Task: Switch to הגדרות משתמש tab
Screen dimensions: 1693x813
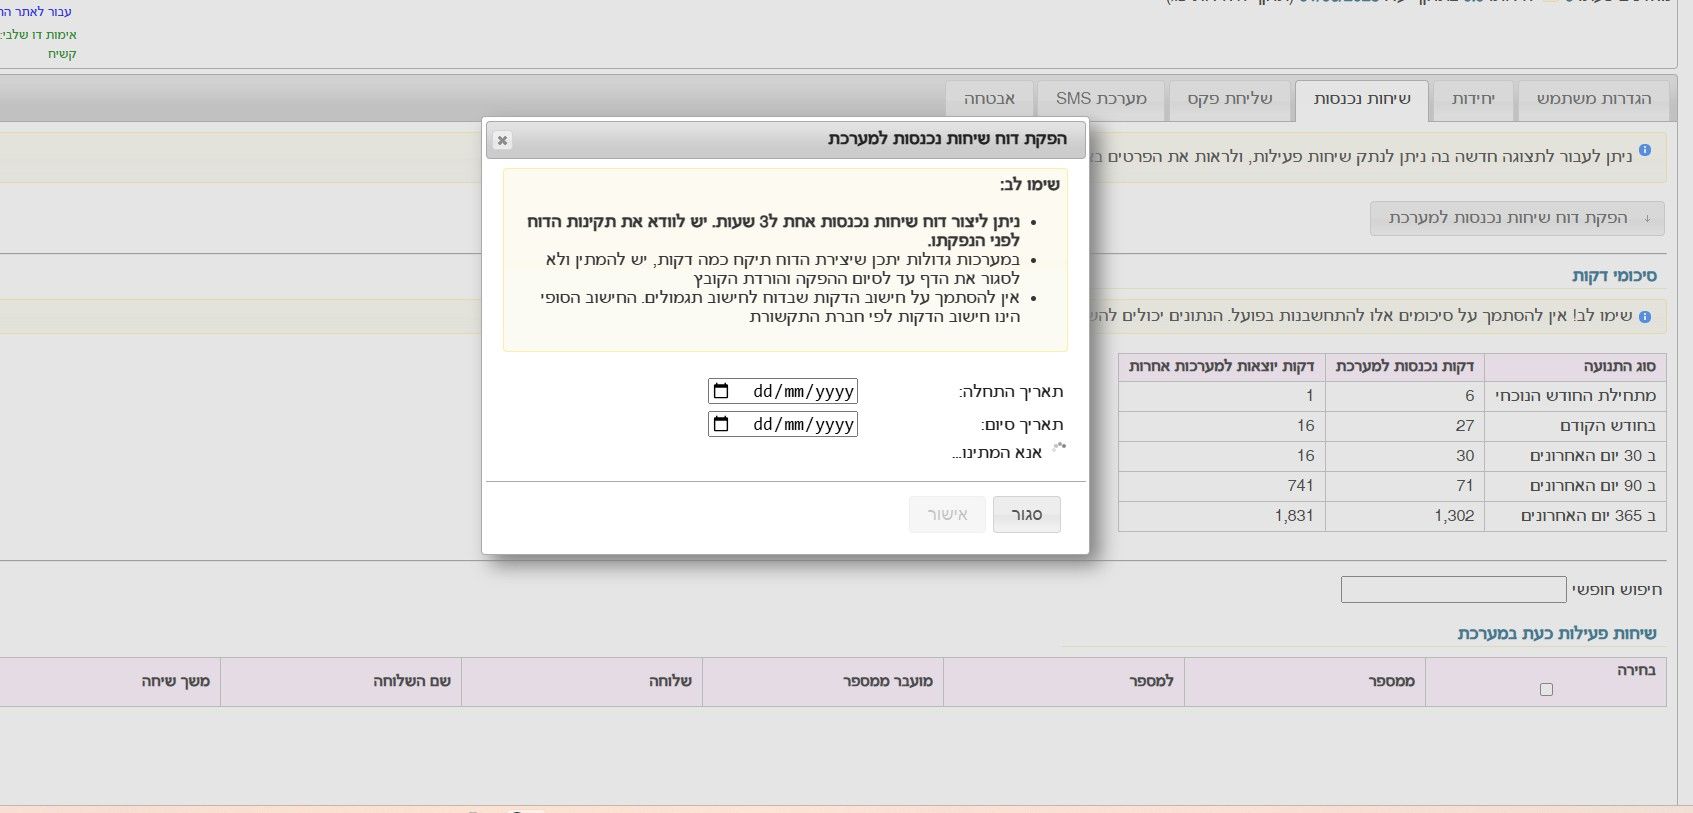Action: click(1594, 99)
